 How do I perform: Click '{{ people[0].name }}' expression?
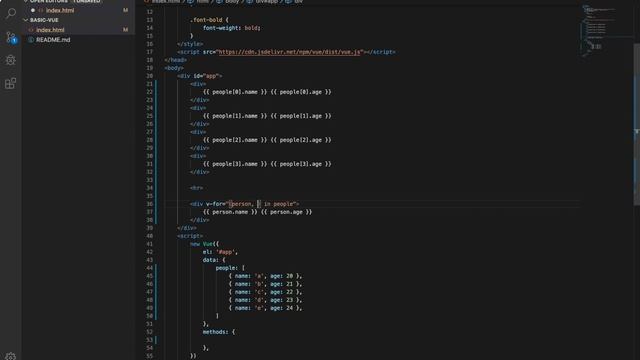click(235, 92)
